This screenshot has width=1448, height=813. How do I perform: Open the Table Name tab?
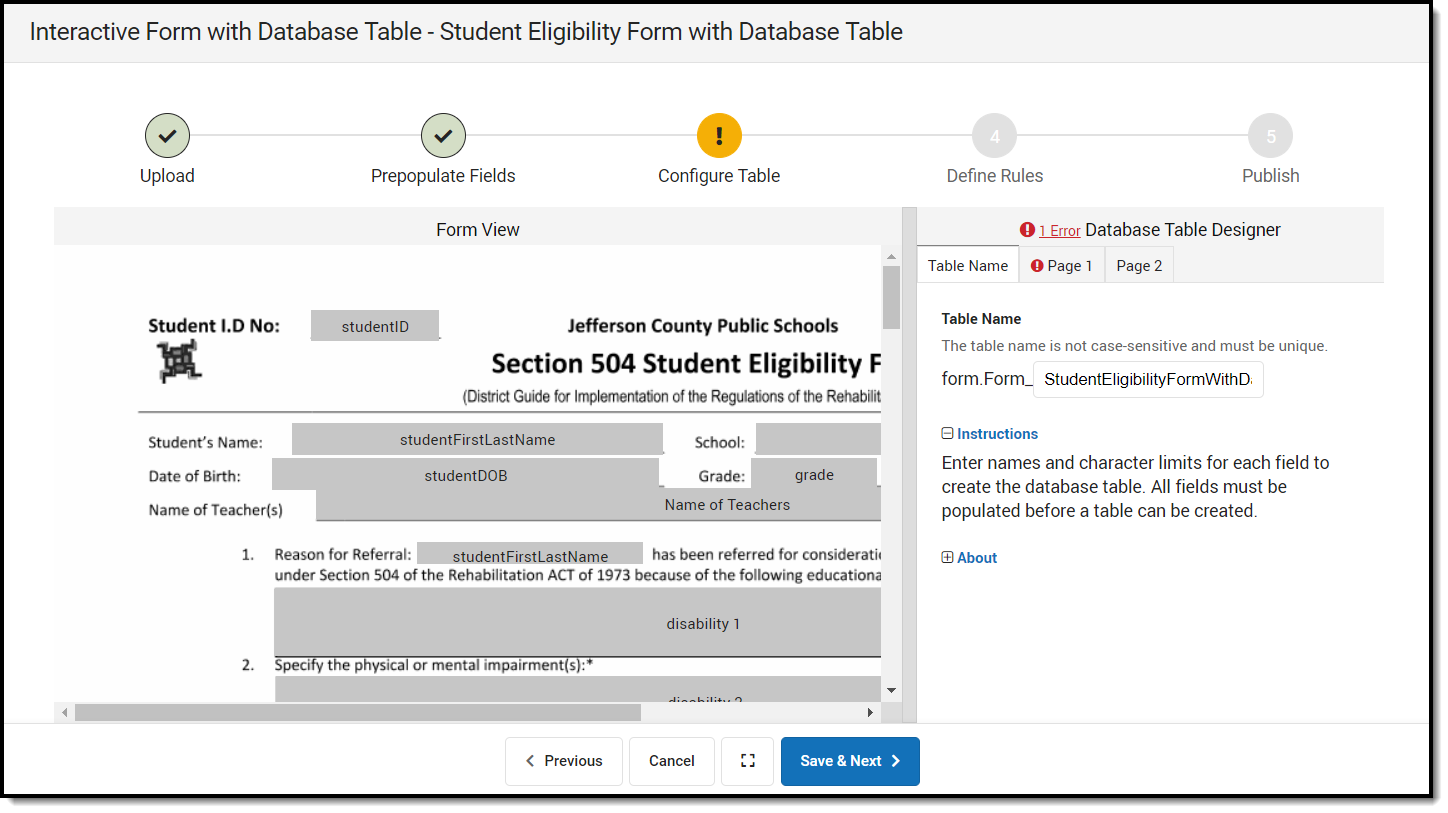coord(967,265)
